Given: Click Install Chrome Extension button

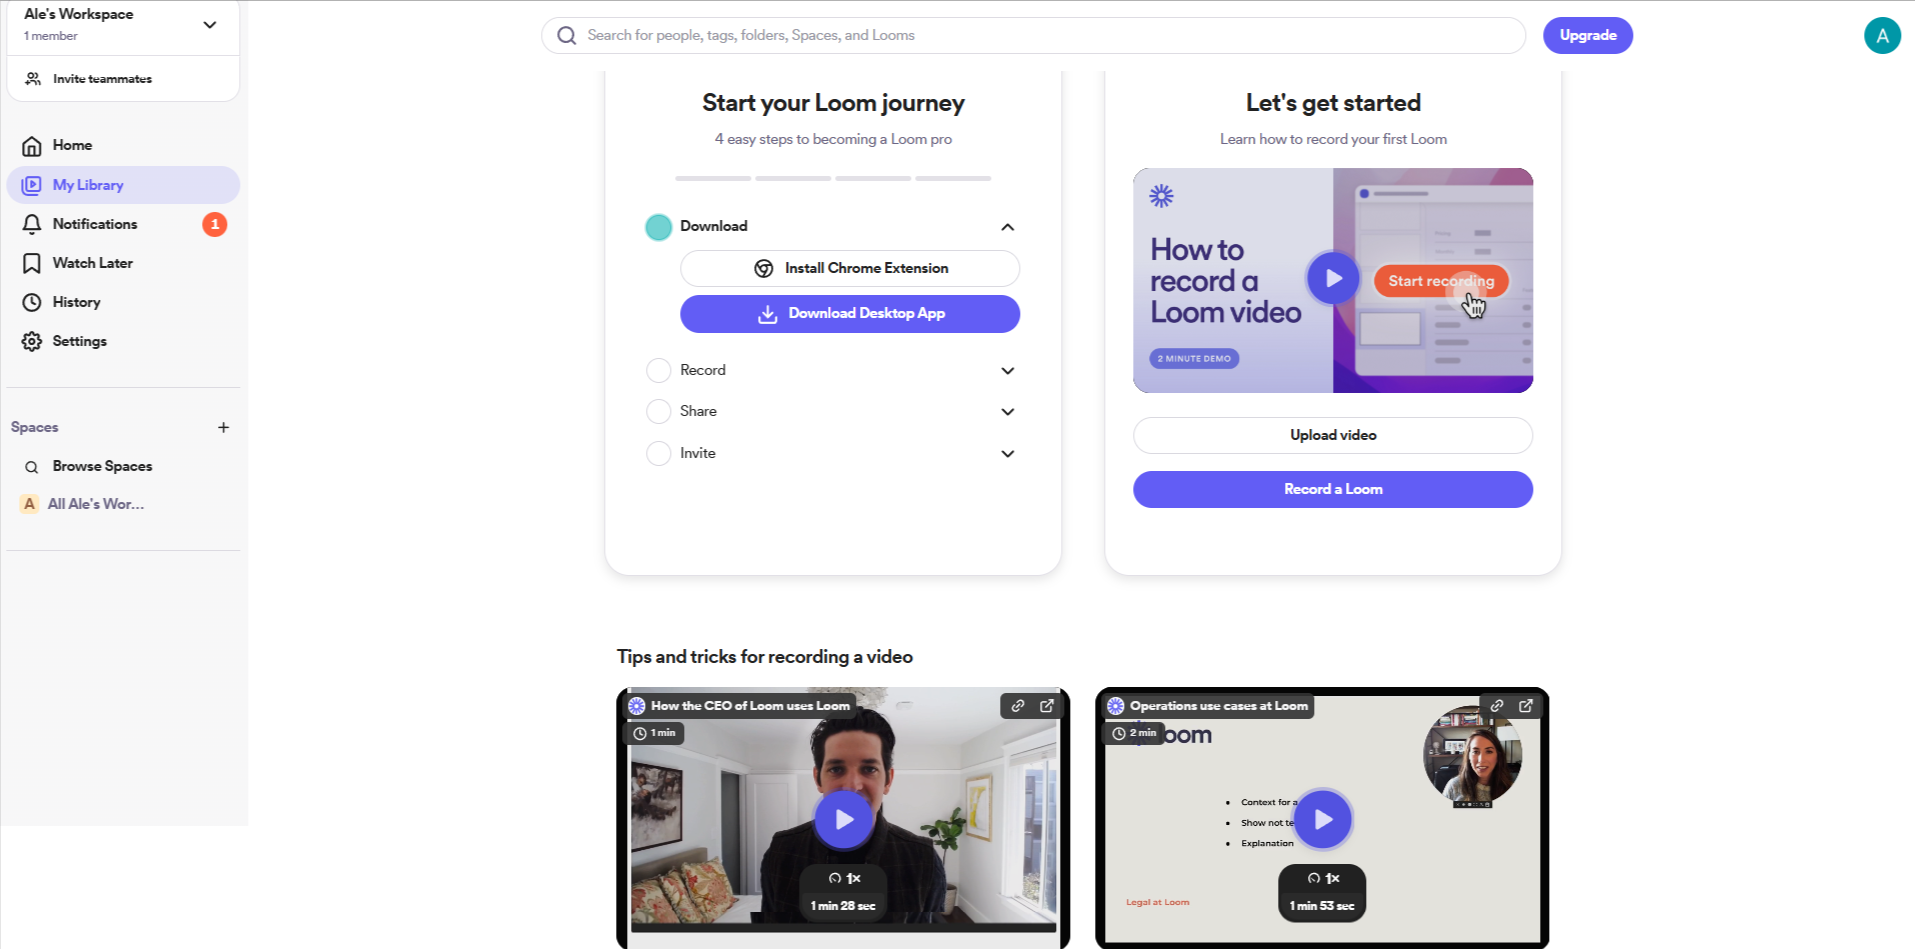Looking at the screenshot, I should (850, 269).
